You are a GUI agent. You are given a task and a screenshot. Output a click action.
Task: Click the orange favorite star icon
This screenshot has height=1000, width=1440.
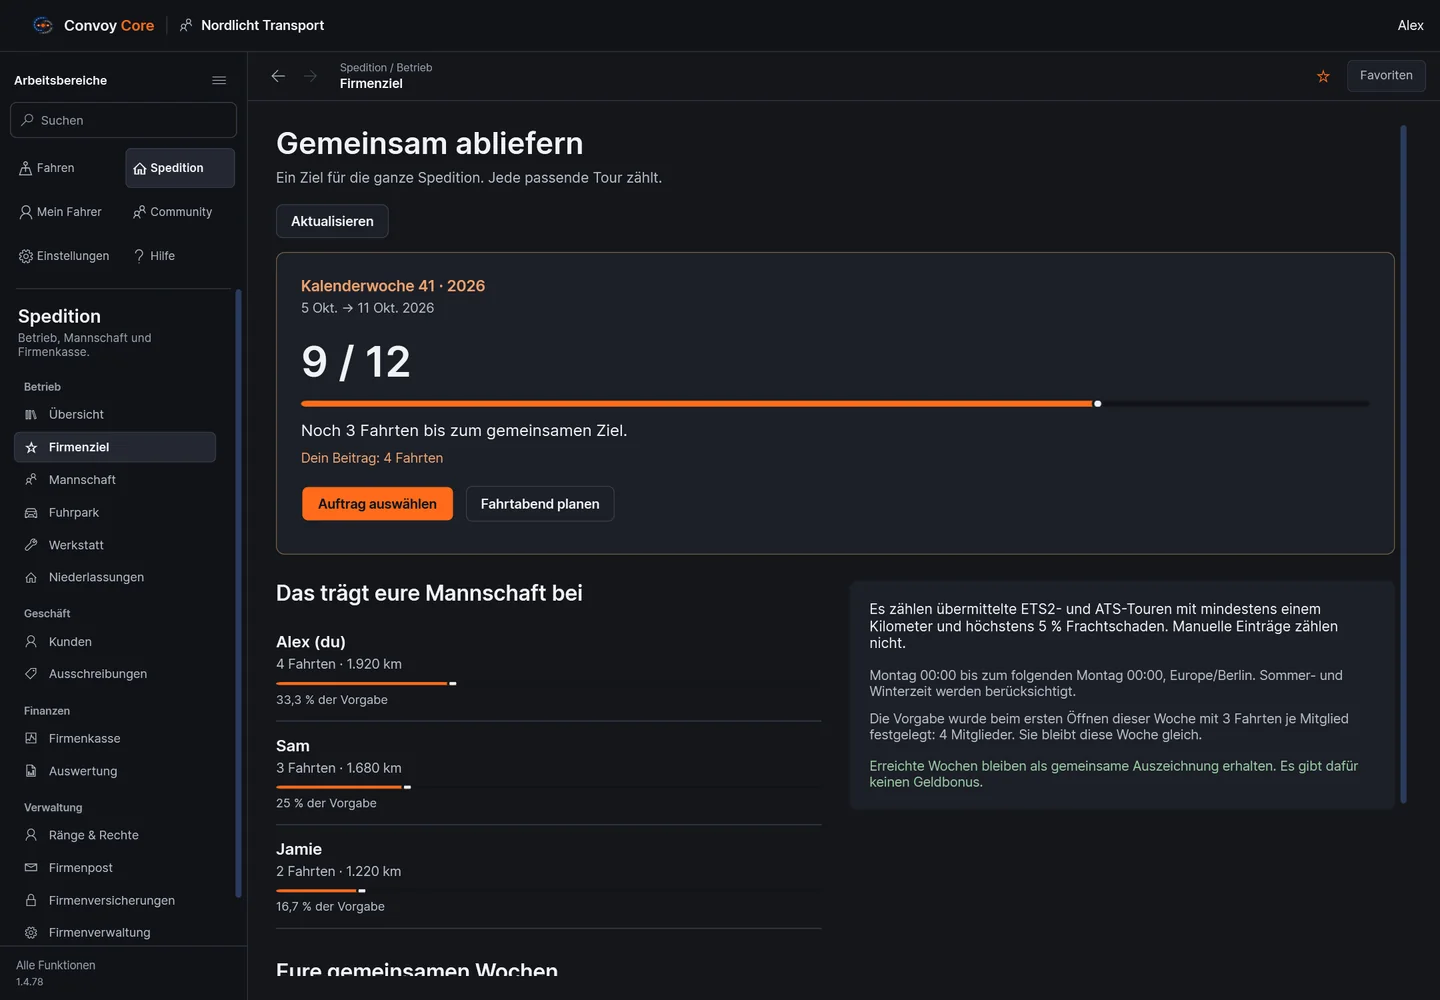coord(1323,76)
